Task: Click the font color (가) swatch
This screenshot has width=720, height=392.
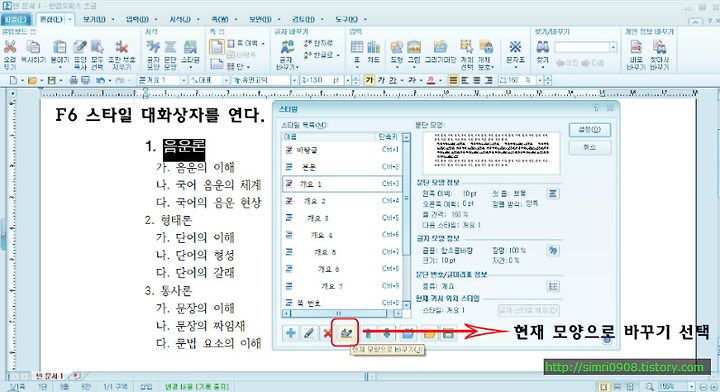Action: (x=431, y=80)
